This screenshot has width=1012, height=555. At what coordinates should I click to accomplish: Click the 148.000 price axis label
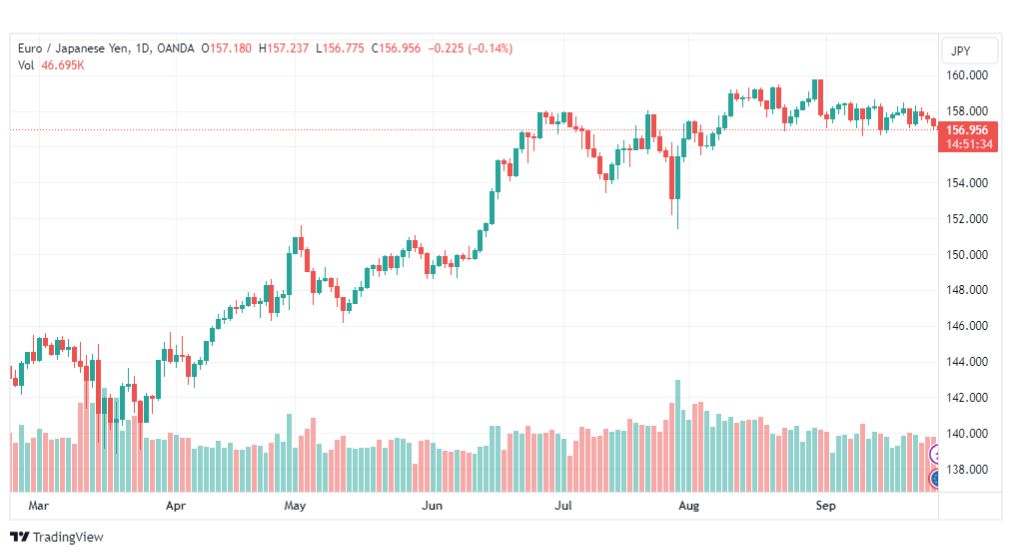click(967, 290)
